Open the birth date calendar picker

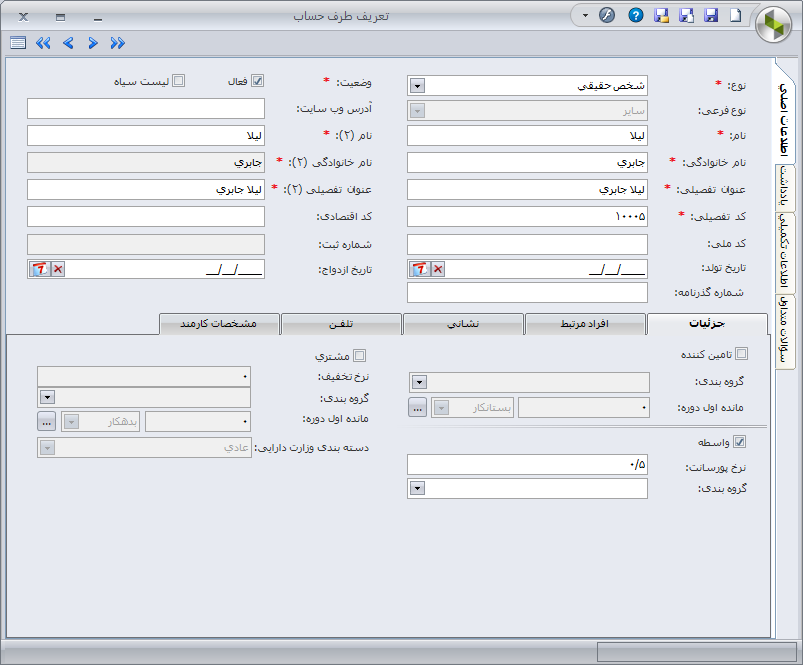[x=420, y=269]
